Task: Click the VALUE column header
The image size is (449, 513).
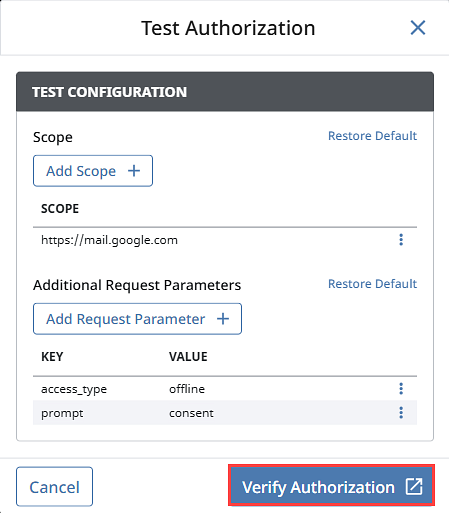Action: [x=188, y=357]
